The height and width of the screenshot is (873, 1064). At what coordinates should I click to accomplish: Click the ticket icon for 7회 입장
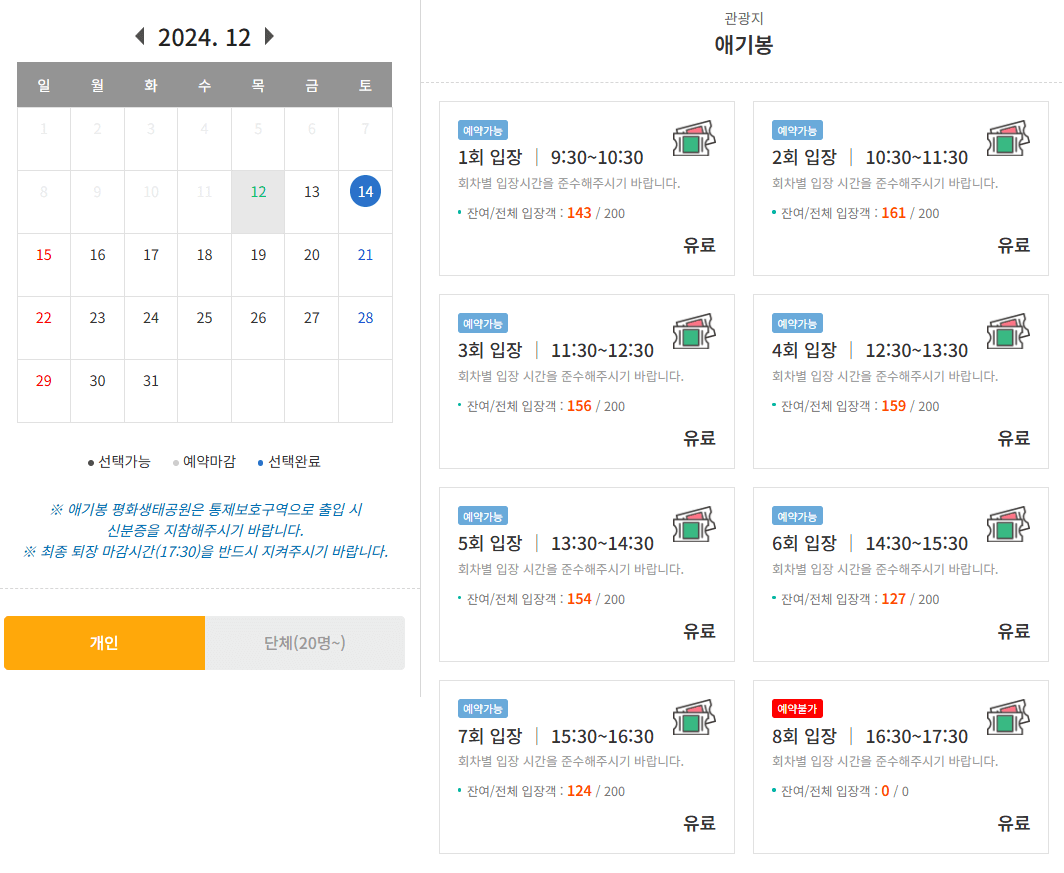(x=694, y=720)
